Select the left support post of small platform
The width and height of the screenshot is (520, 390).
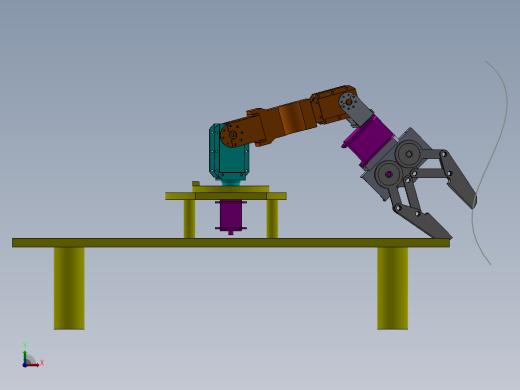pos(189,219)
